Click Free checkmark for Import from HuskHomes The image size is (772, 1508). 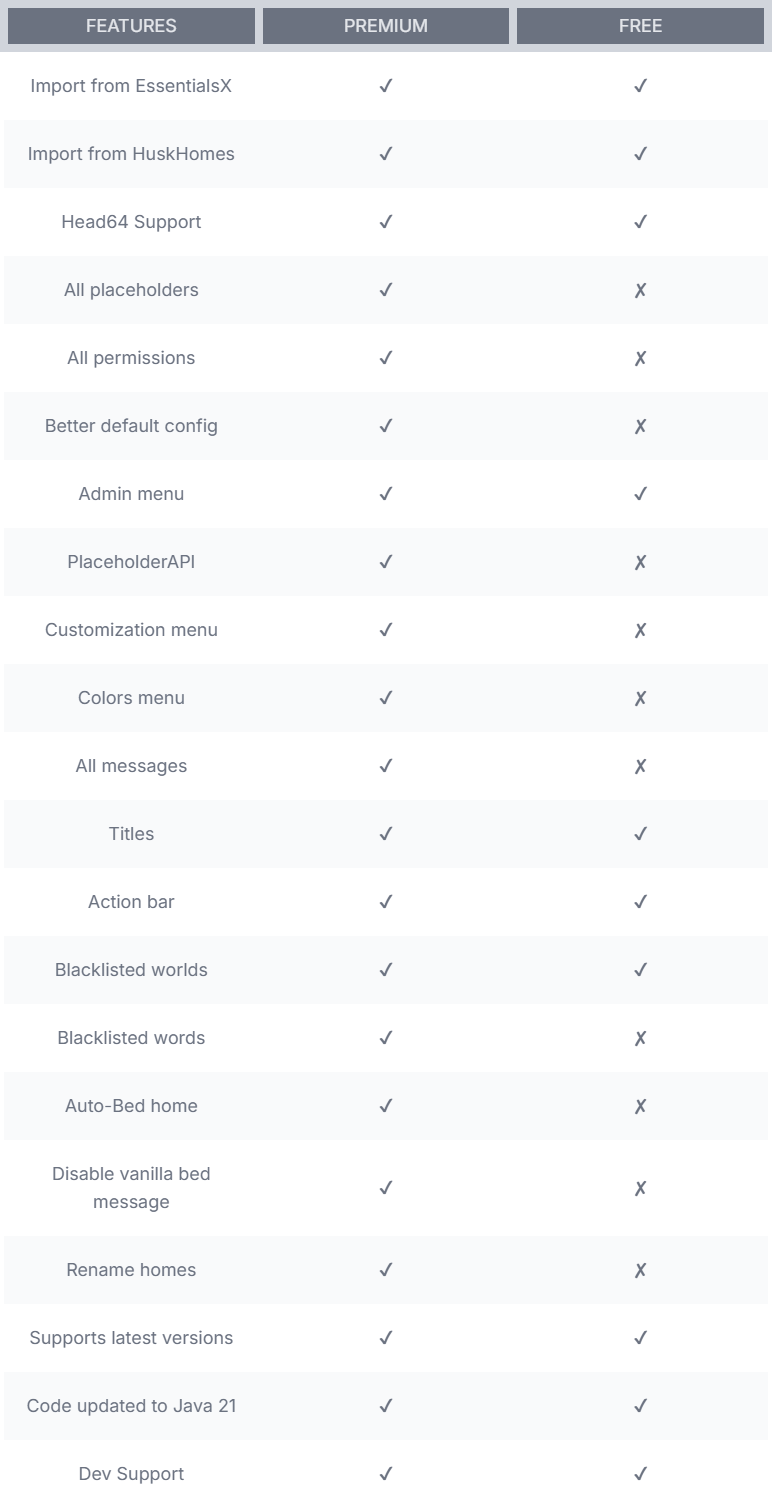pos(640,154)
